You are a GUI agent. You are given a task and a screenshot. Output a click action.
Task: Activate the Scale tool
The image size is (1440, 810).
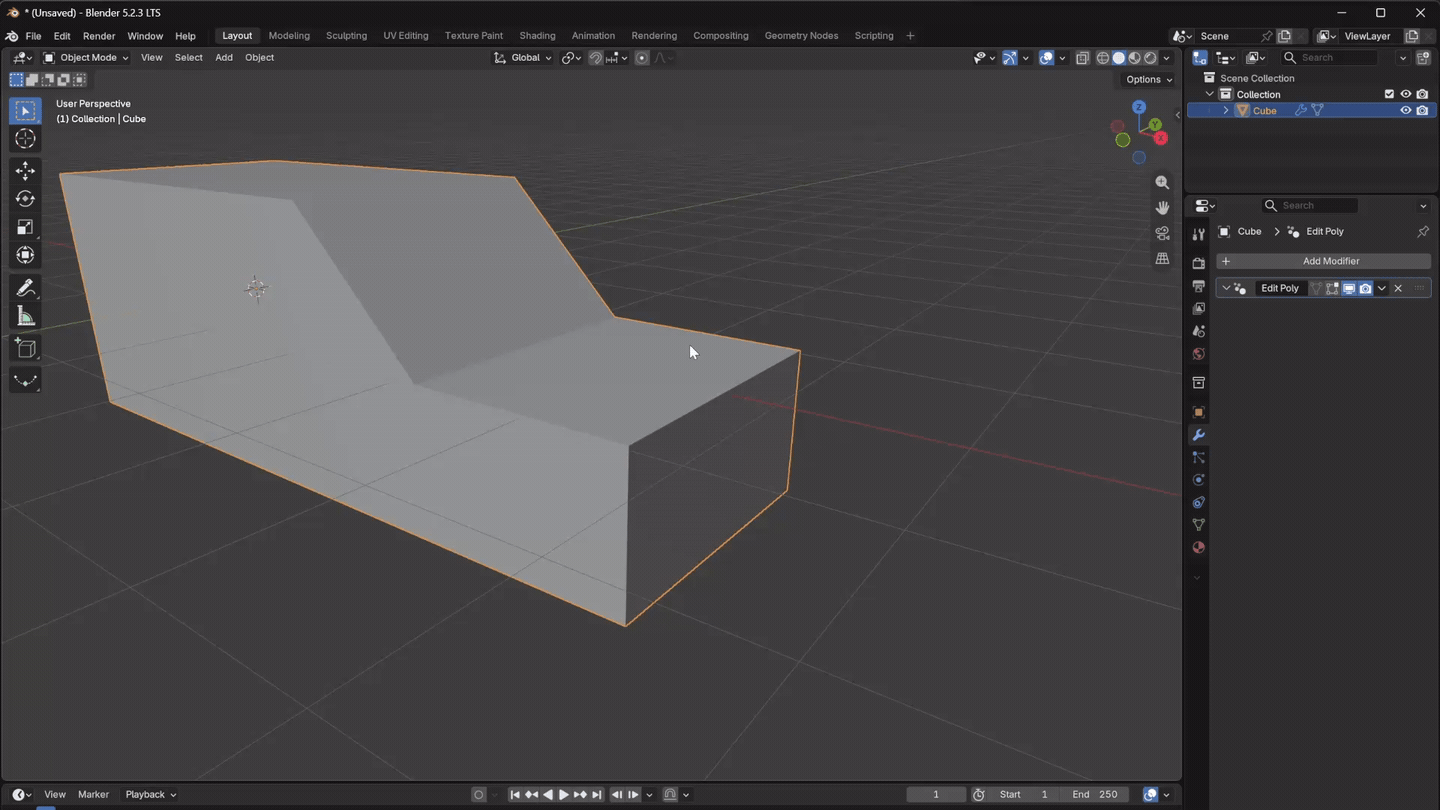25,227
